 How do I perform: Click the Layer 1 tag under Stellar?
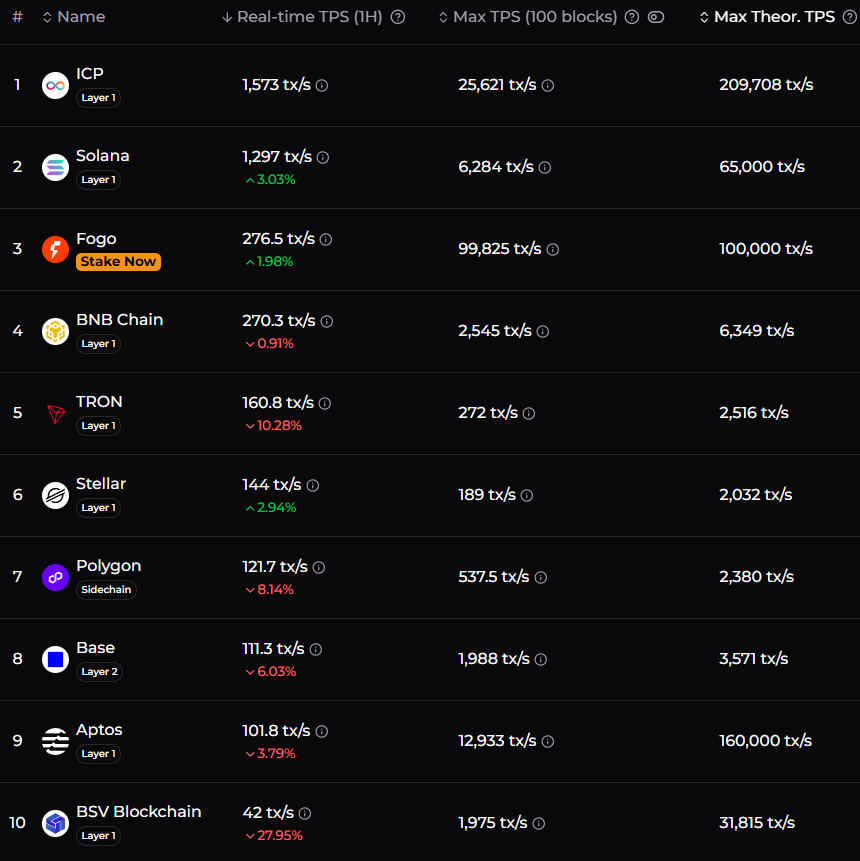tap(98, 507)
